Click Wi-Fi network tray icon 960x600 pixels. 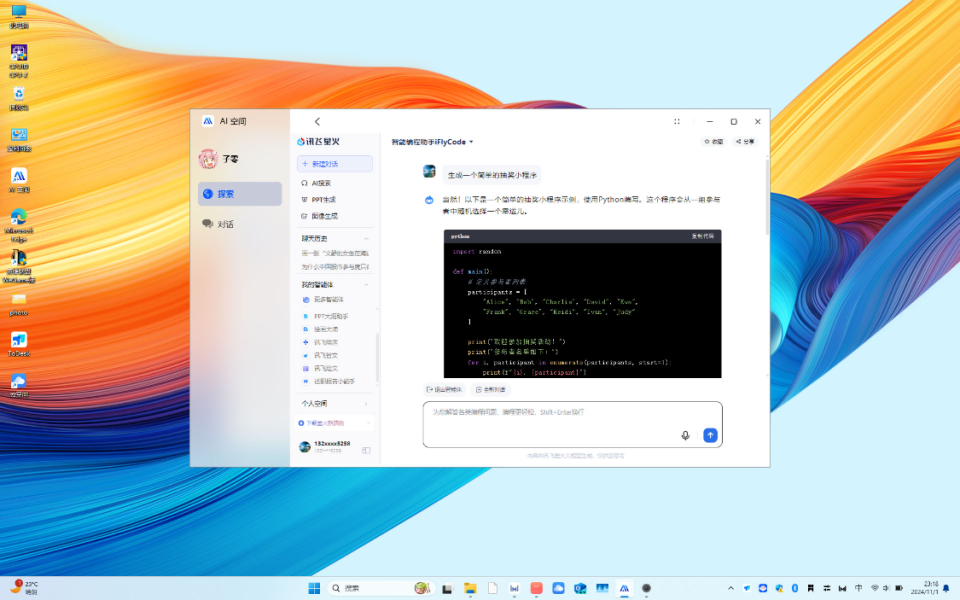(874, 588)
